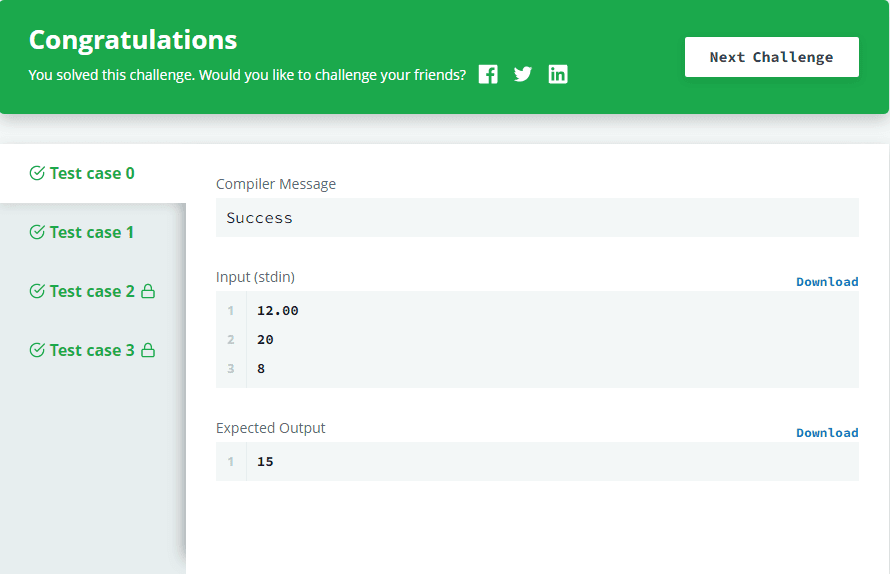Click the lock icon on Test case 3
Image resolution: width=890 pixels, height=574 pixels.
pyautogui.click(x=148, y=351)
